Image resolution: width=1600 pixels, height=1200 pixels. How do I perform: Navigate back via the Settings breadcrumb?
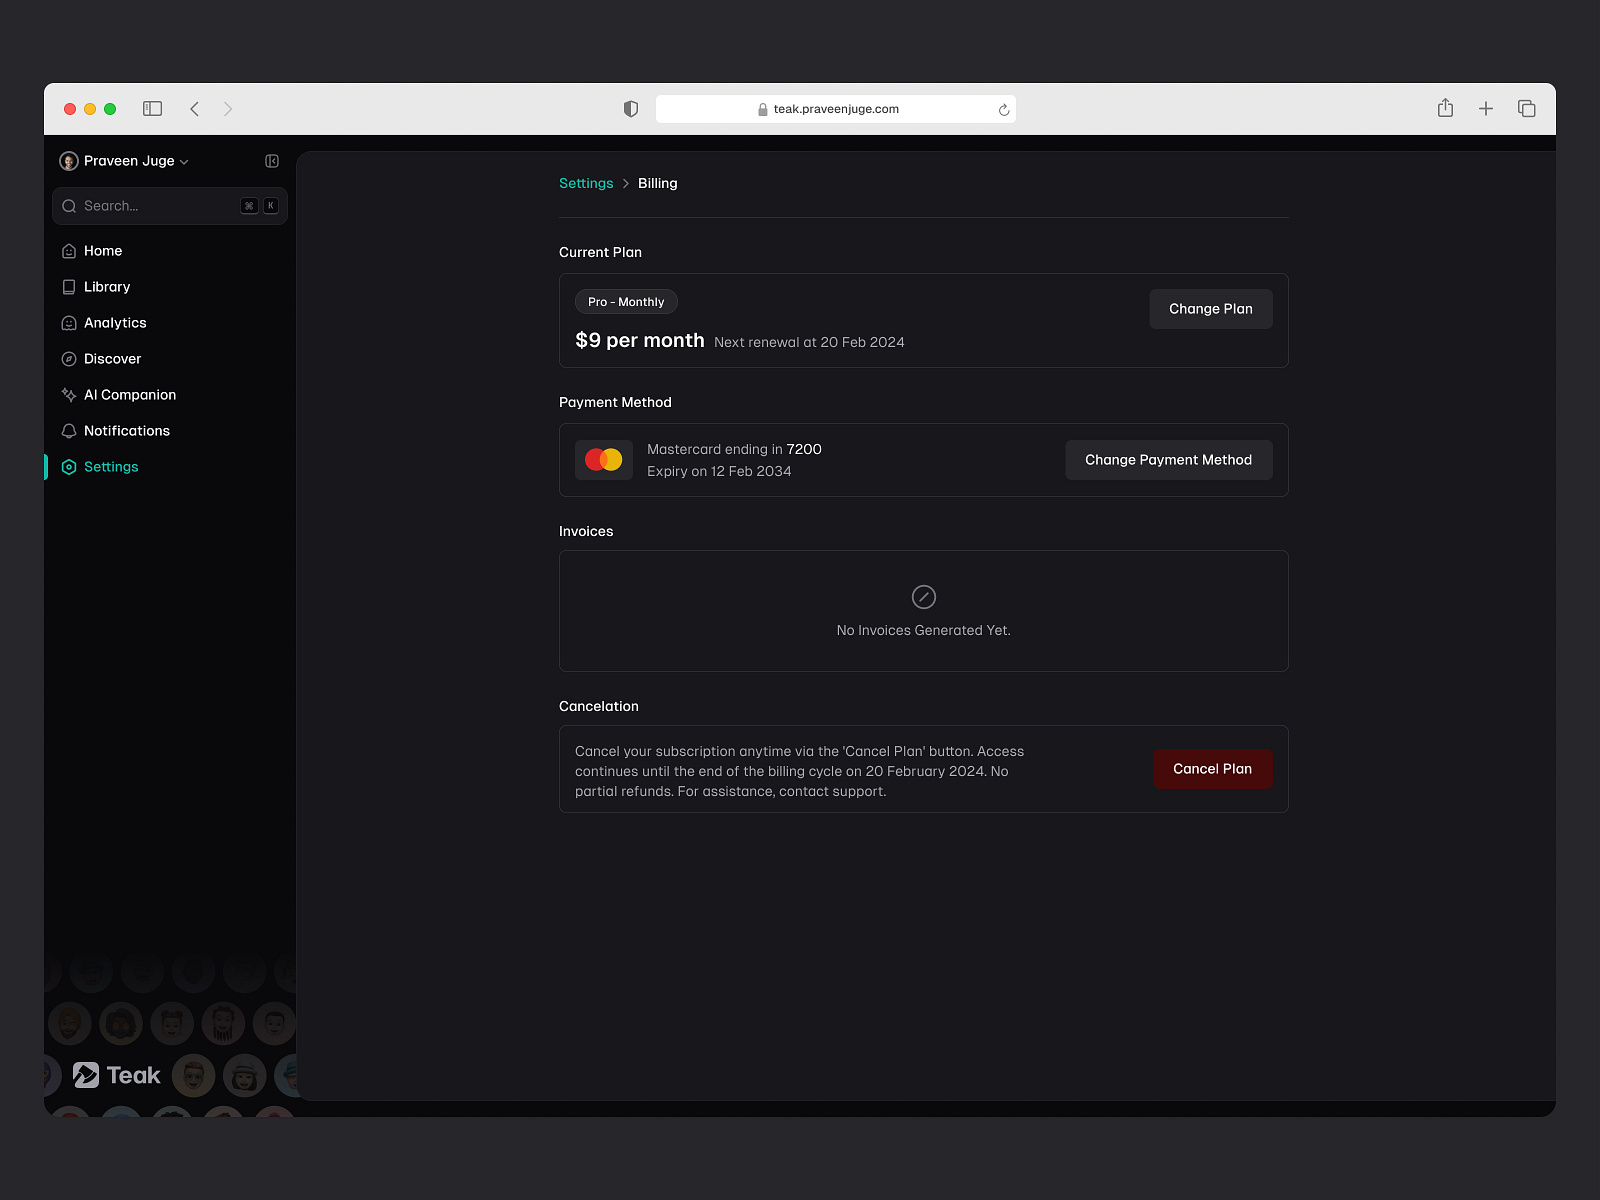click(586, 183)
